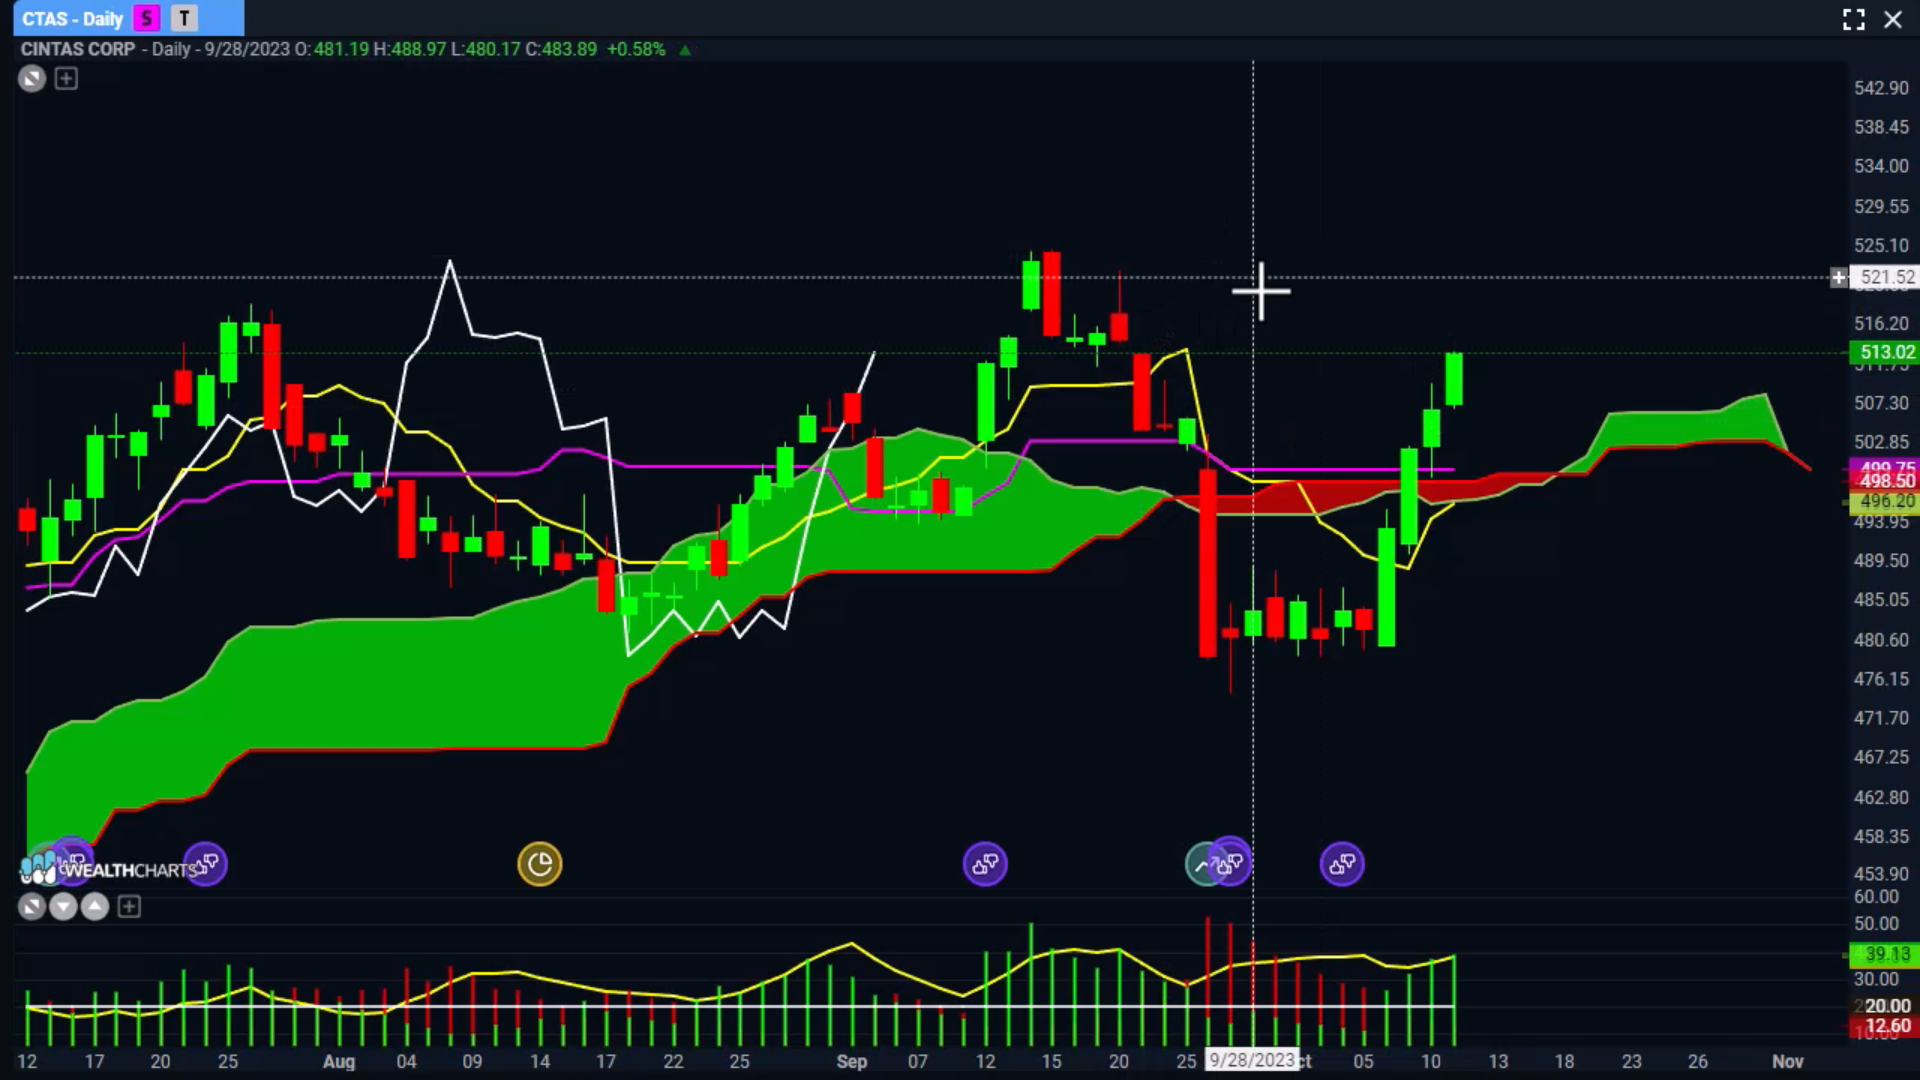Move the volume pane down with the arrow button
Viewport: 1920px width, 1080px height.
63,907
